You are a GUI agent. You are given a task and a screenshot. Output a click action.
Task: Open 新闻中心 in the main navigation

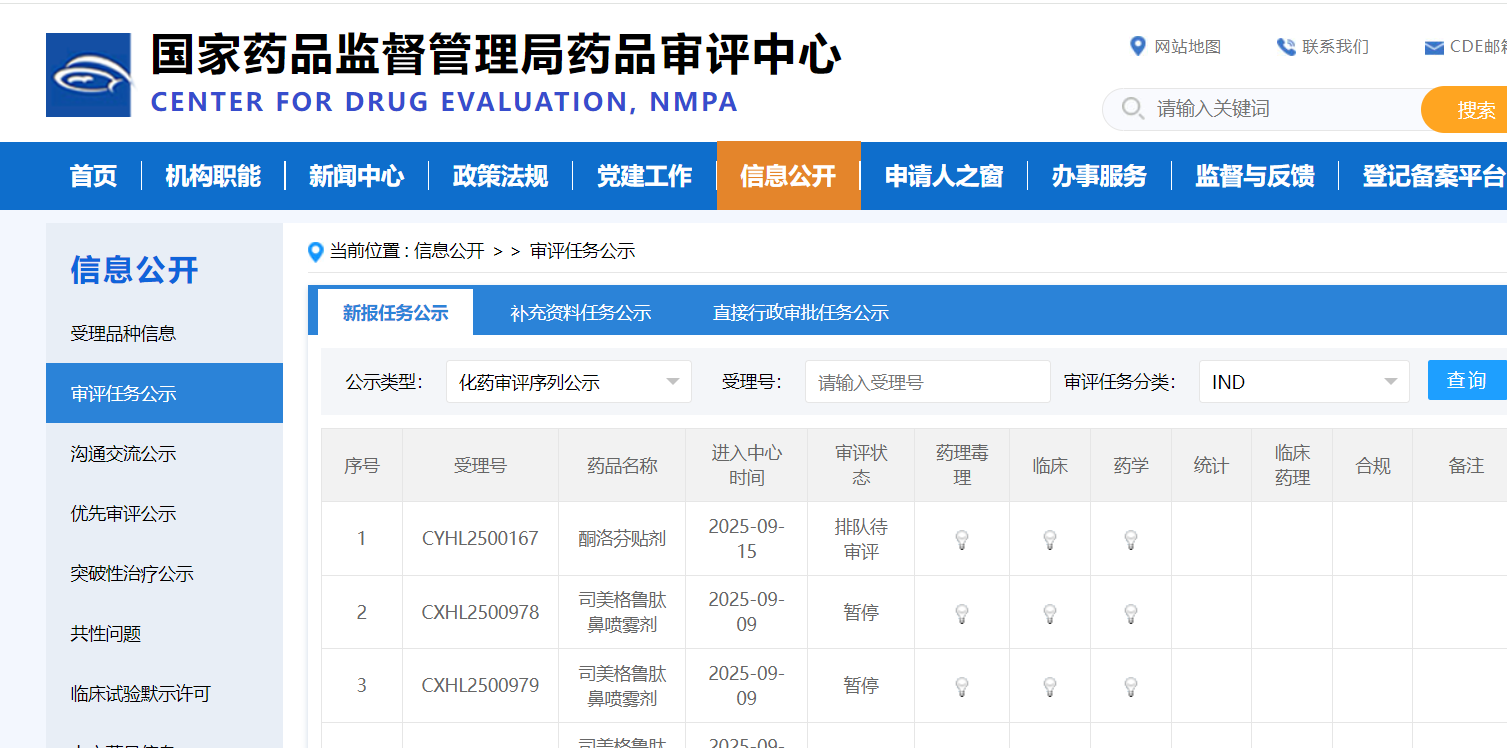point(357,176)
